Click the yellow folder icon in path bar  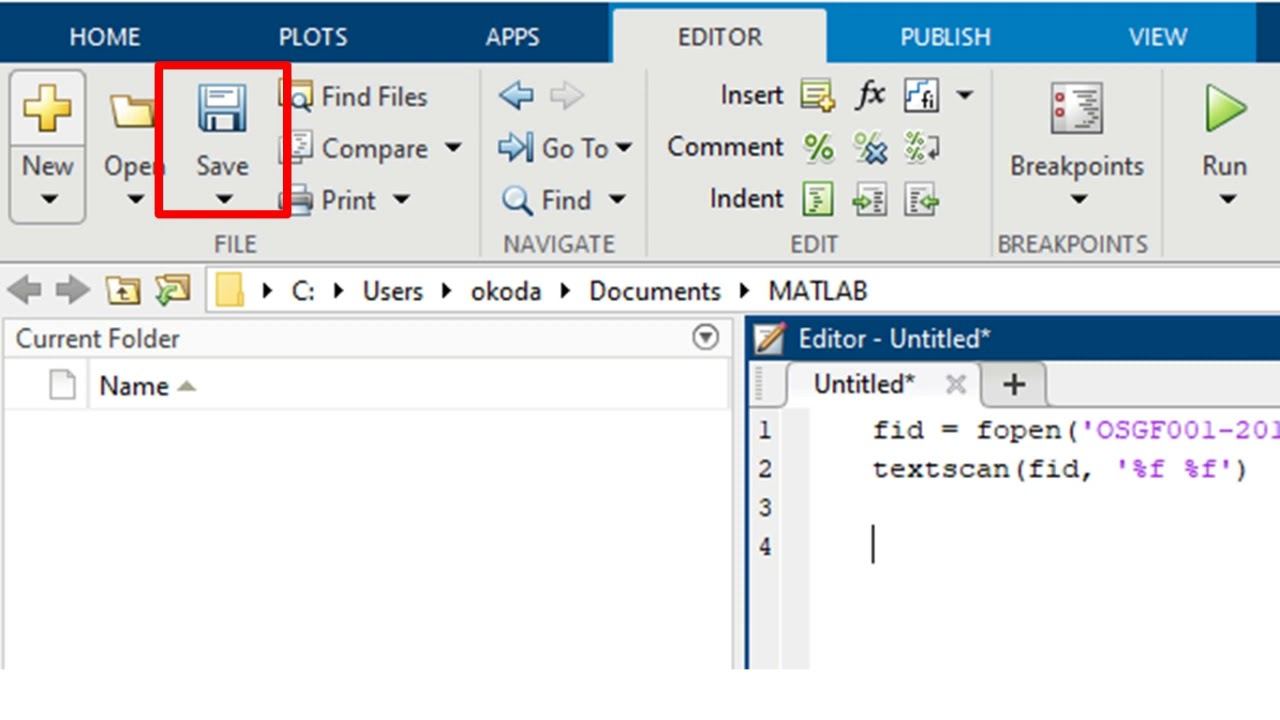(x=230, y=291)
